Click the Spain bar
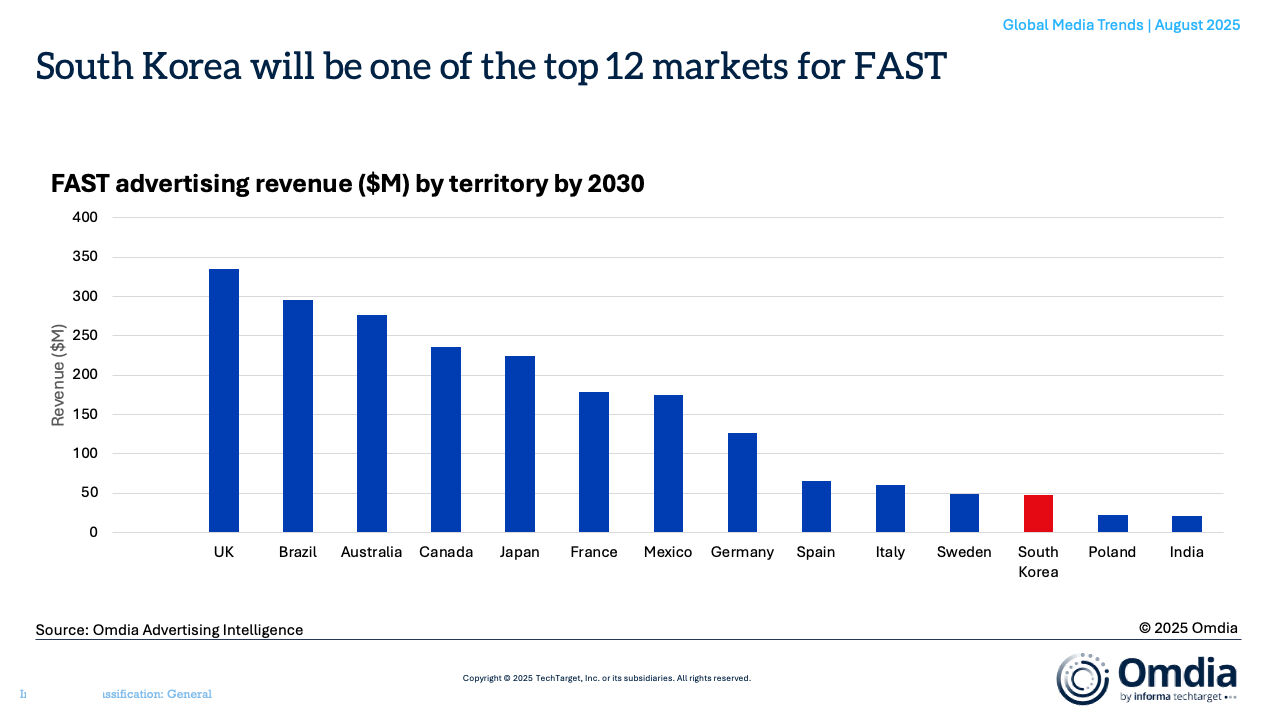The height and width of the screenshot is (720, 1280). 816,507
